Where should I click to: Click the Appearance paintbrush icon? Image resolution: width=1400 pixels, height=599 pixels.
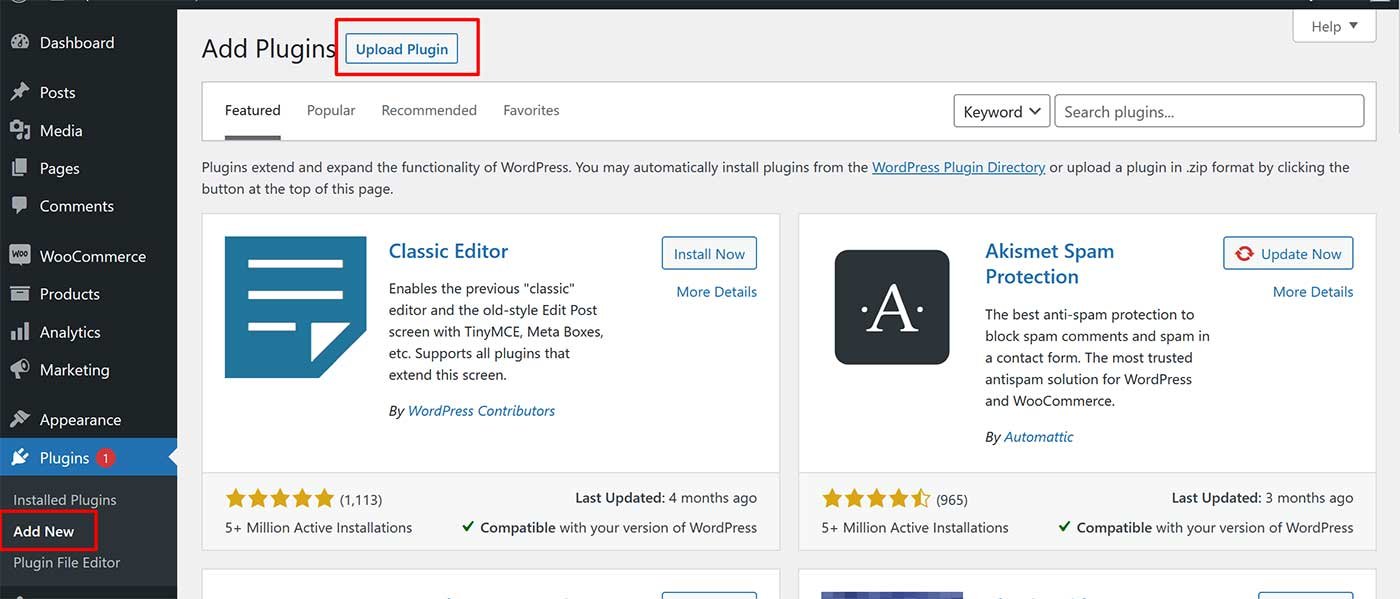pyautogui.click(x=19, y=420)
